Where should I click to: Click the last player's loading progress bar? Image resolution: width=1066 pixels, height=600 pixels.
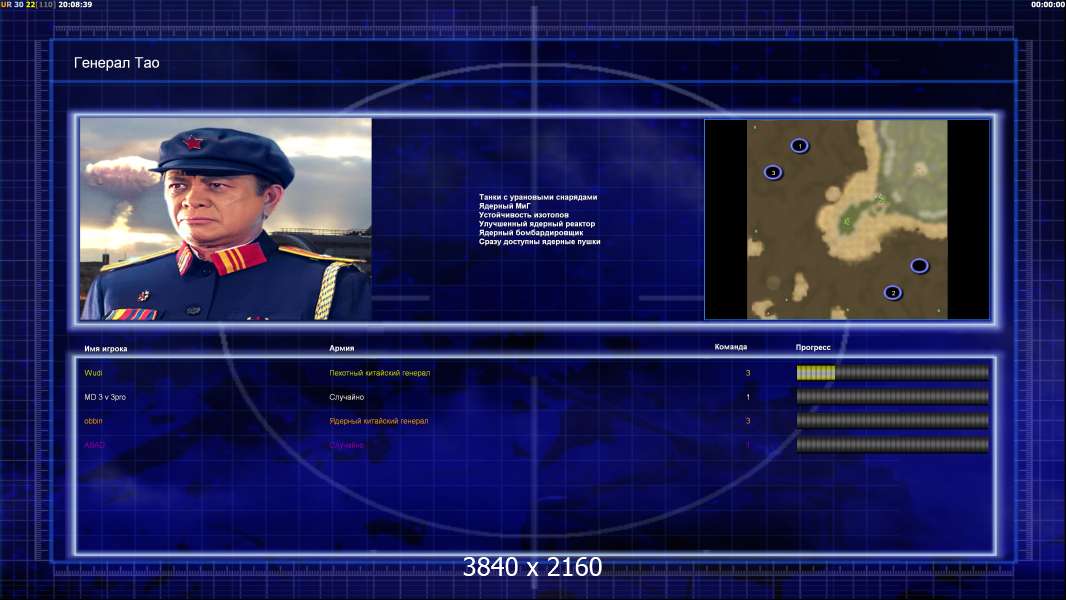coord(893,445)
